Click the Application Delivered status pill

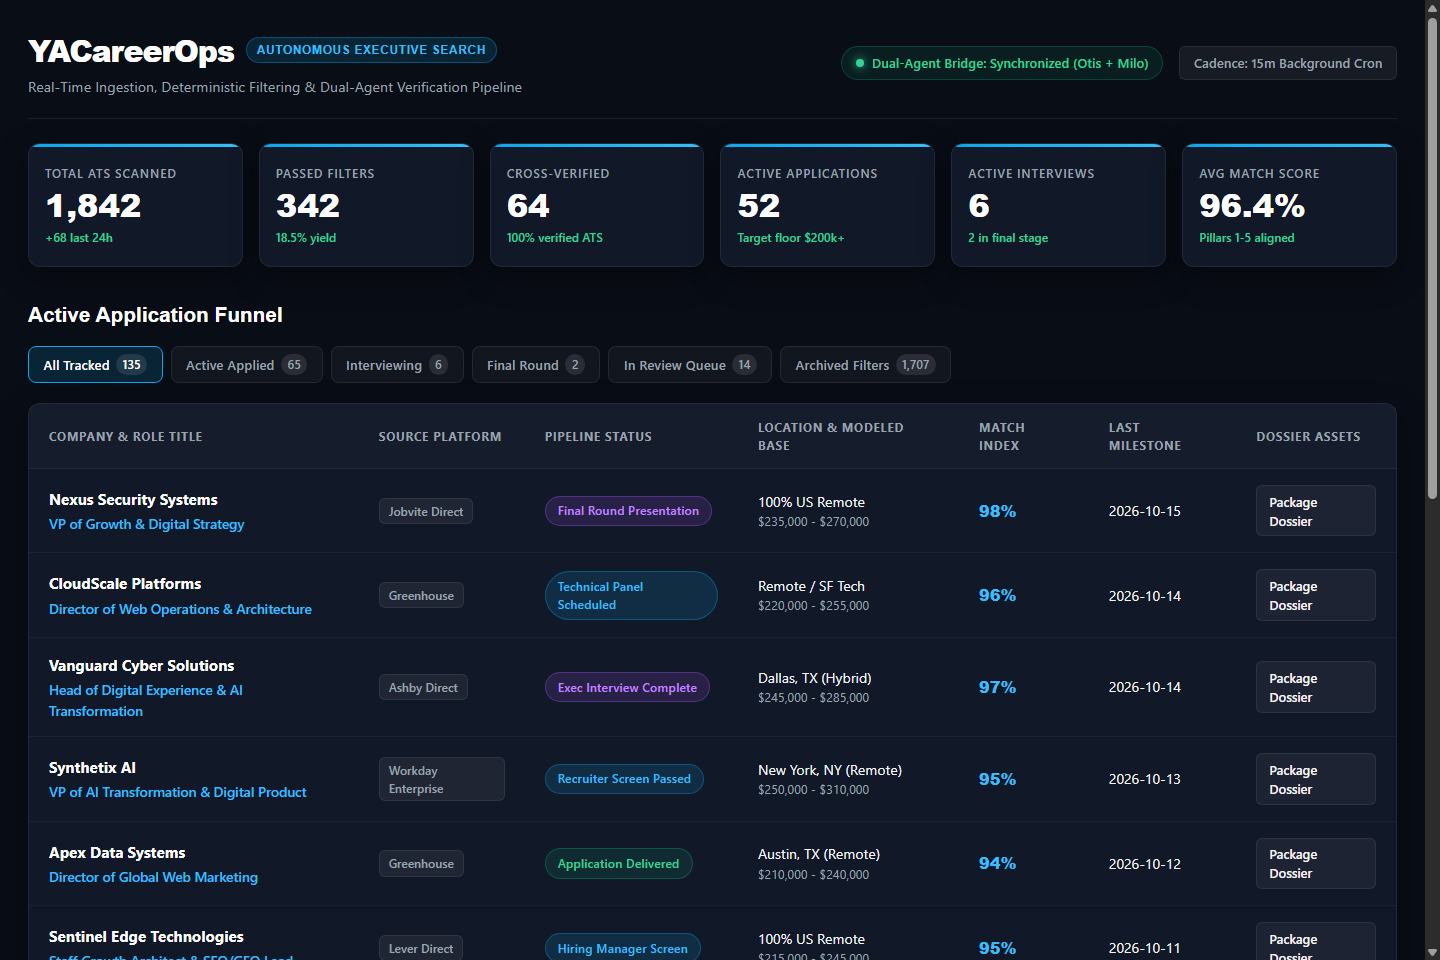point(618,863)
